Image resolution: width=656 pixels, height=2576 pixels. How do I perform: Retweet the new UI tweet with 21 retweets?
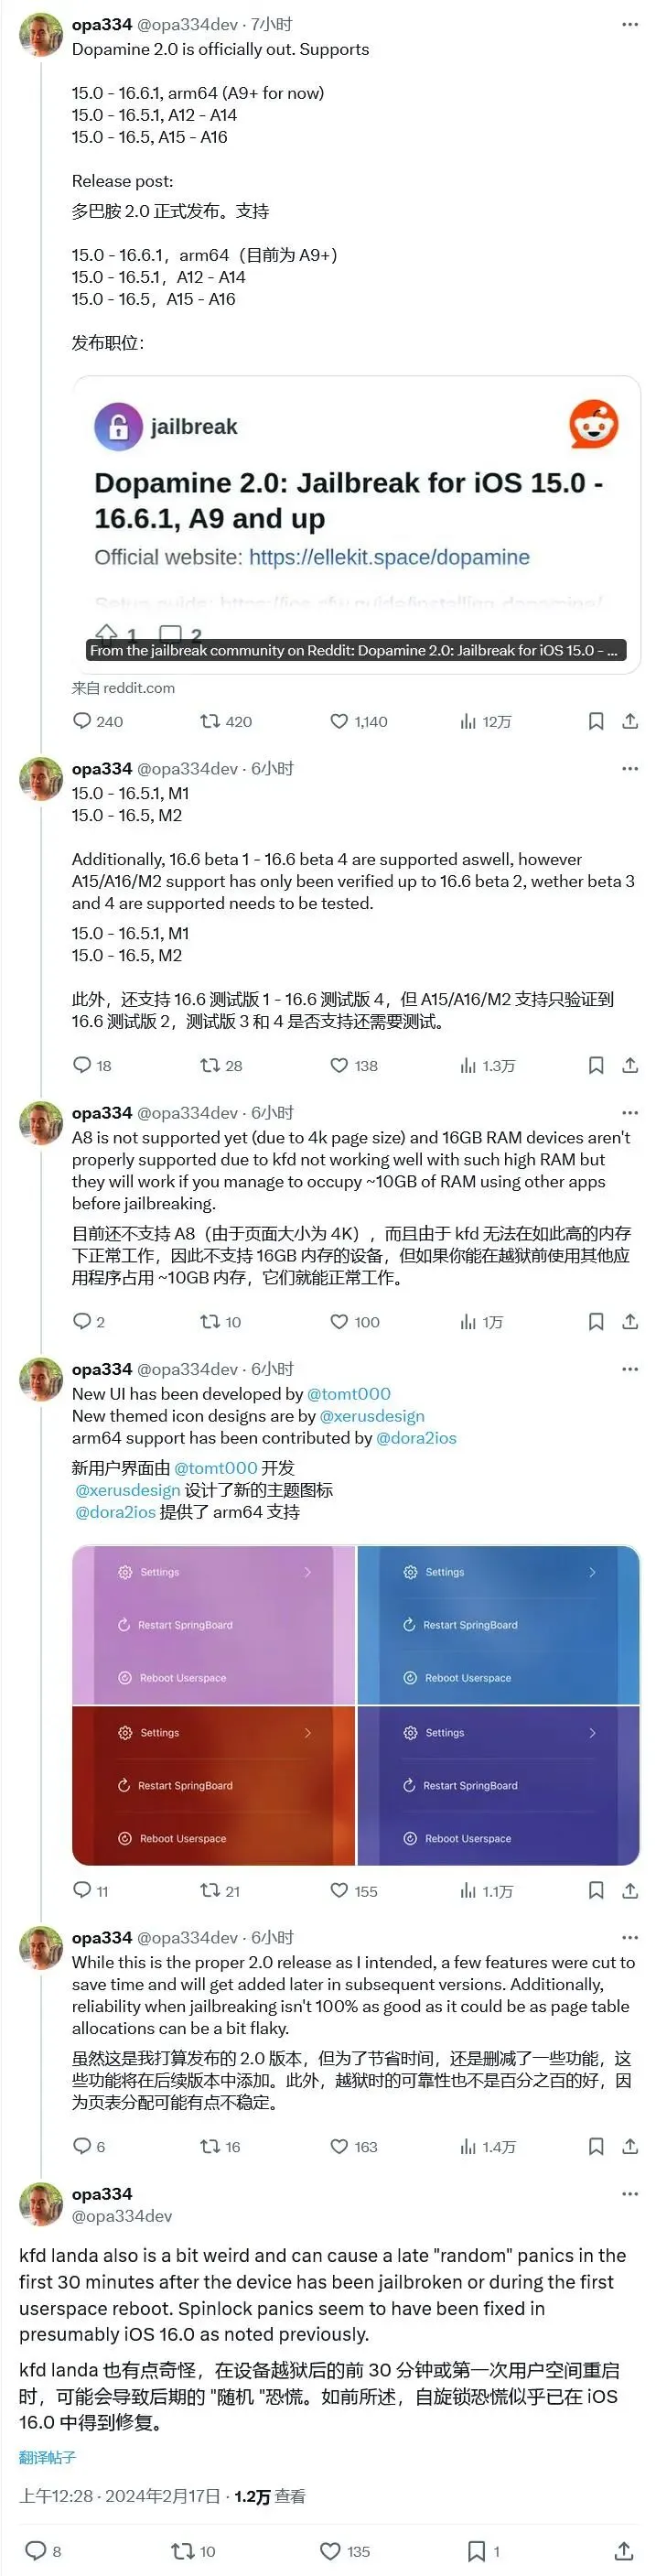220,1890
